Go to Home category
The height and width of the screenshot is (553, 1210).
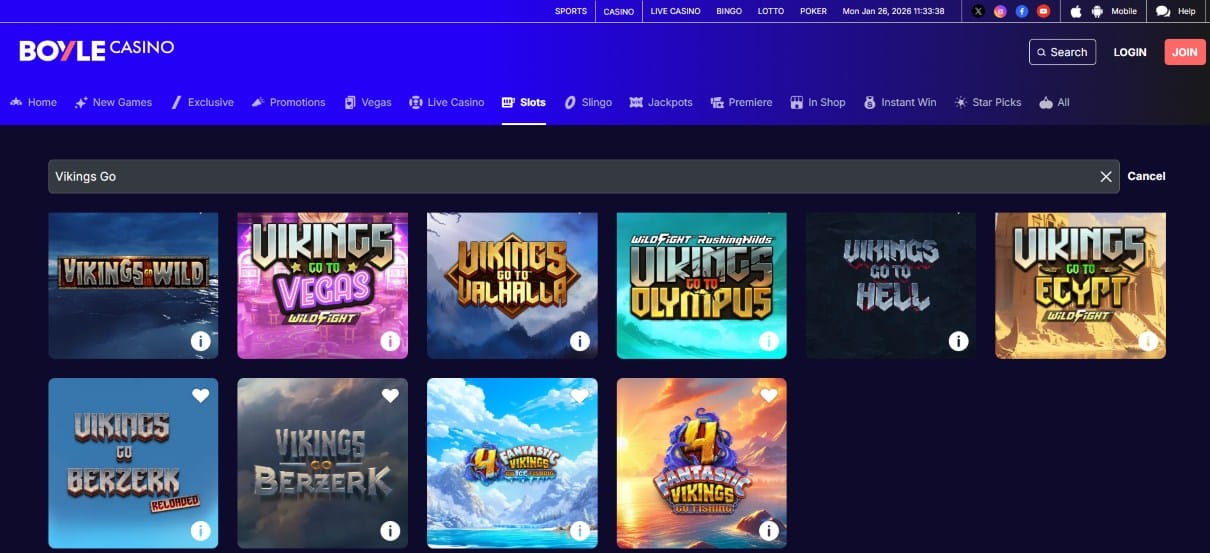coord(33,102)
